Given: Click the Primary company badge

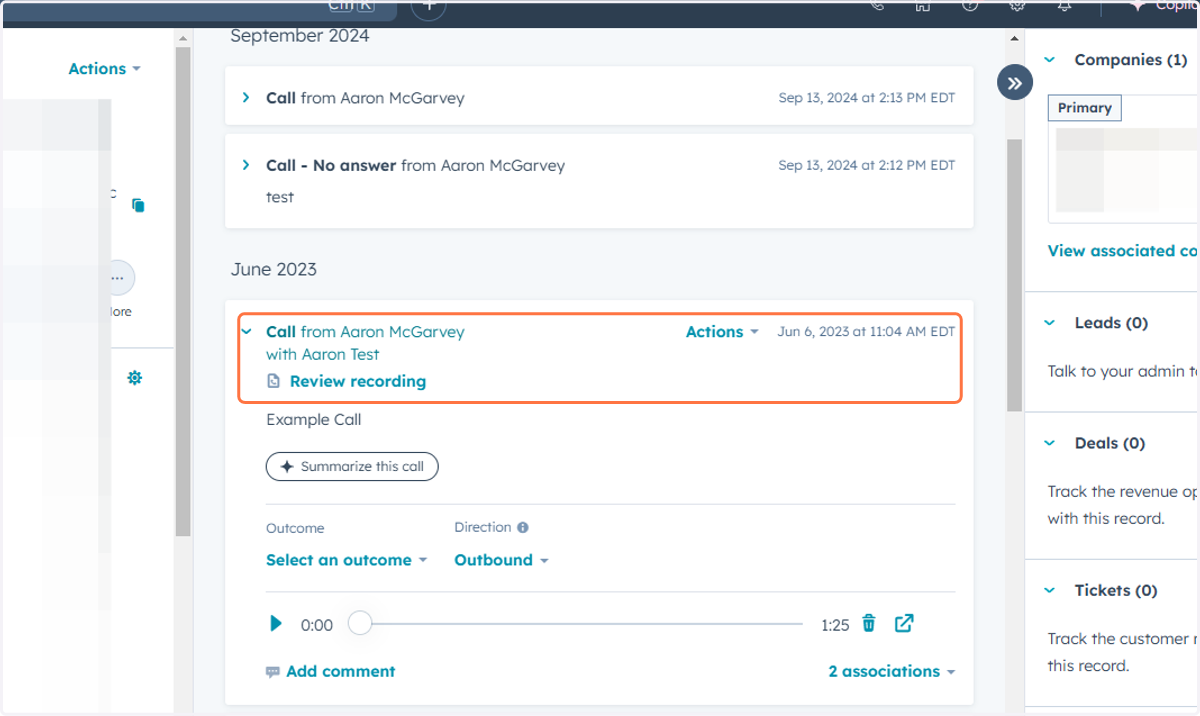Looking at the screenshot, I should point(1085,108).
